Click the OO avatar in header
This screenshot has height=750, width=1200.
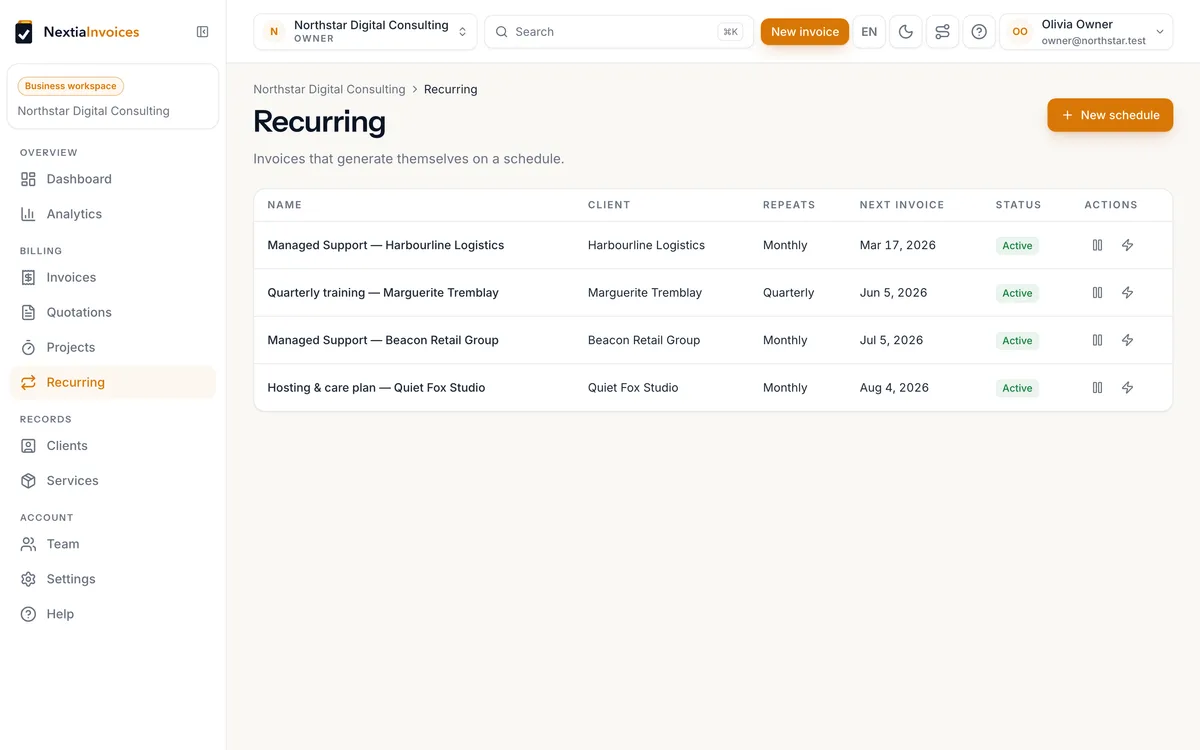(1020, 32)
